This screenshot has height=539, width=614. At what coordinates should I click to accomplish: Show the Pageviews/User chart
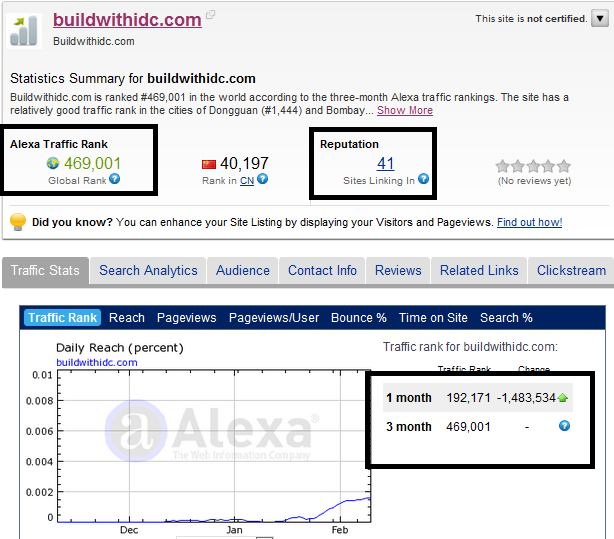tap(274, 318)
